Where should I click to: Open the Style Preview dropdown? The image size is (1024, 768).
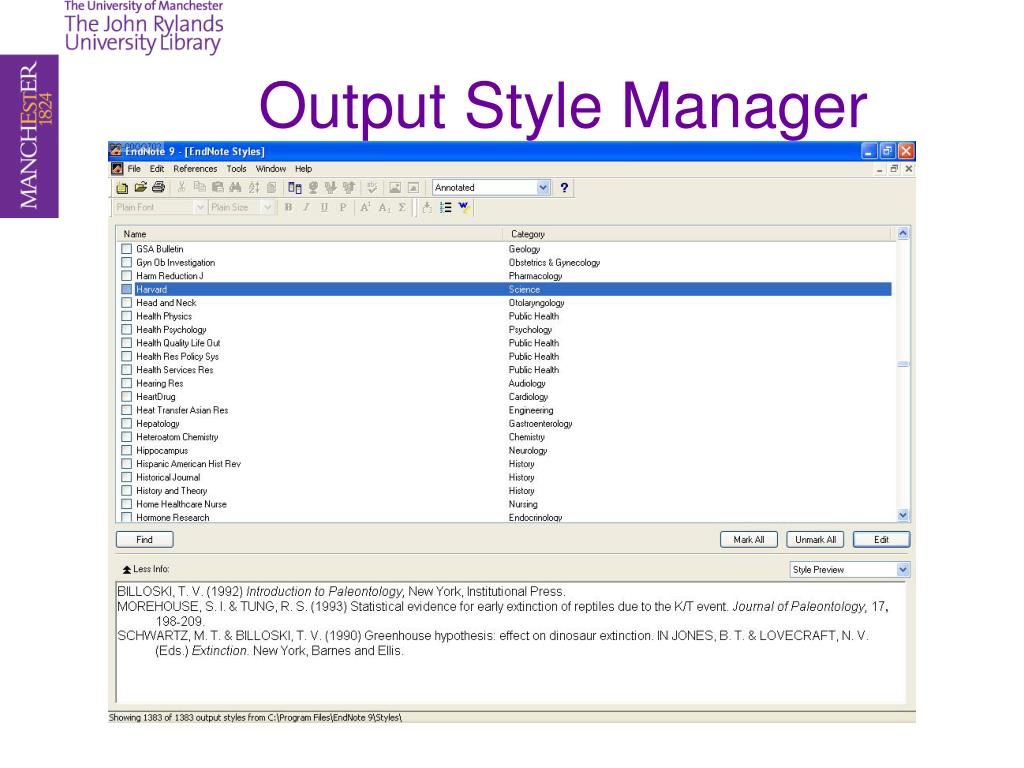[x=903, y=569]
